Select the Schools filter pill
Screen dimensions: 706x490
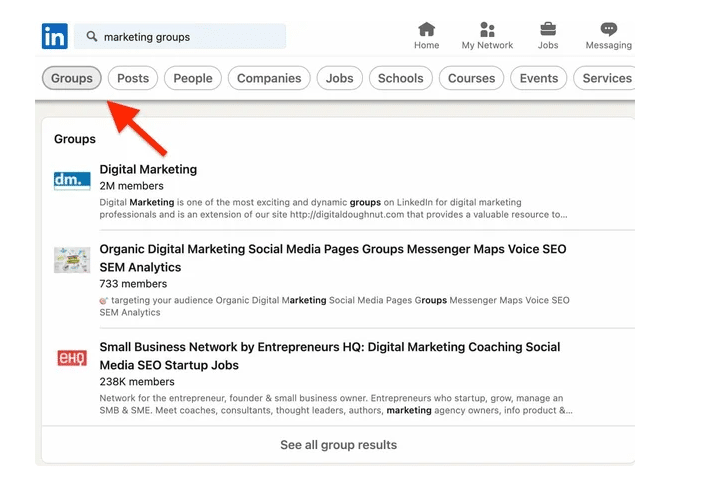[x=401, y=78]
